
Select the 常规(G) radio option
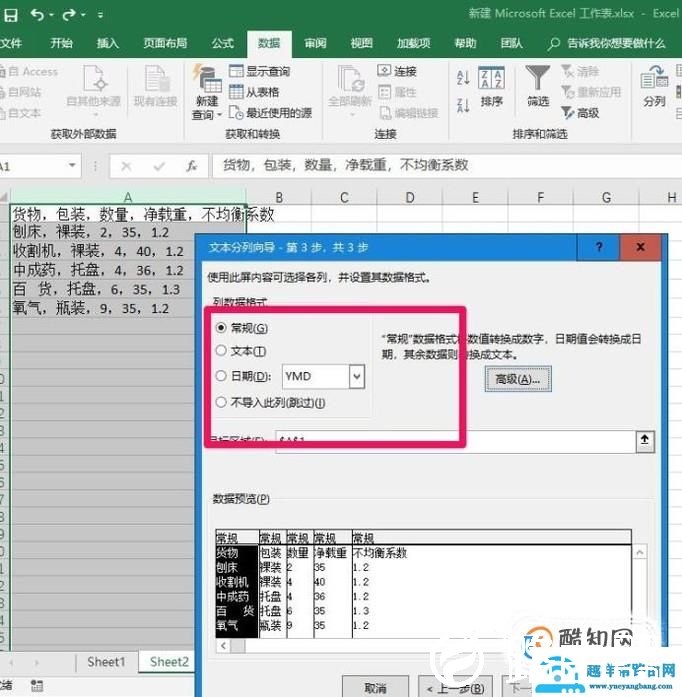(x=221, y=328)
